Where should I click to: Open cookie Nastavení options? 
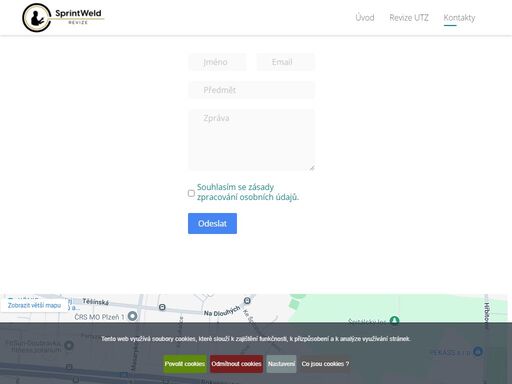[281, 364]
